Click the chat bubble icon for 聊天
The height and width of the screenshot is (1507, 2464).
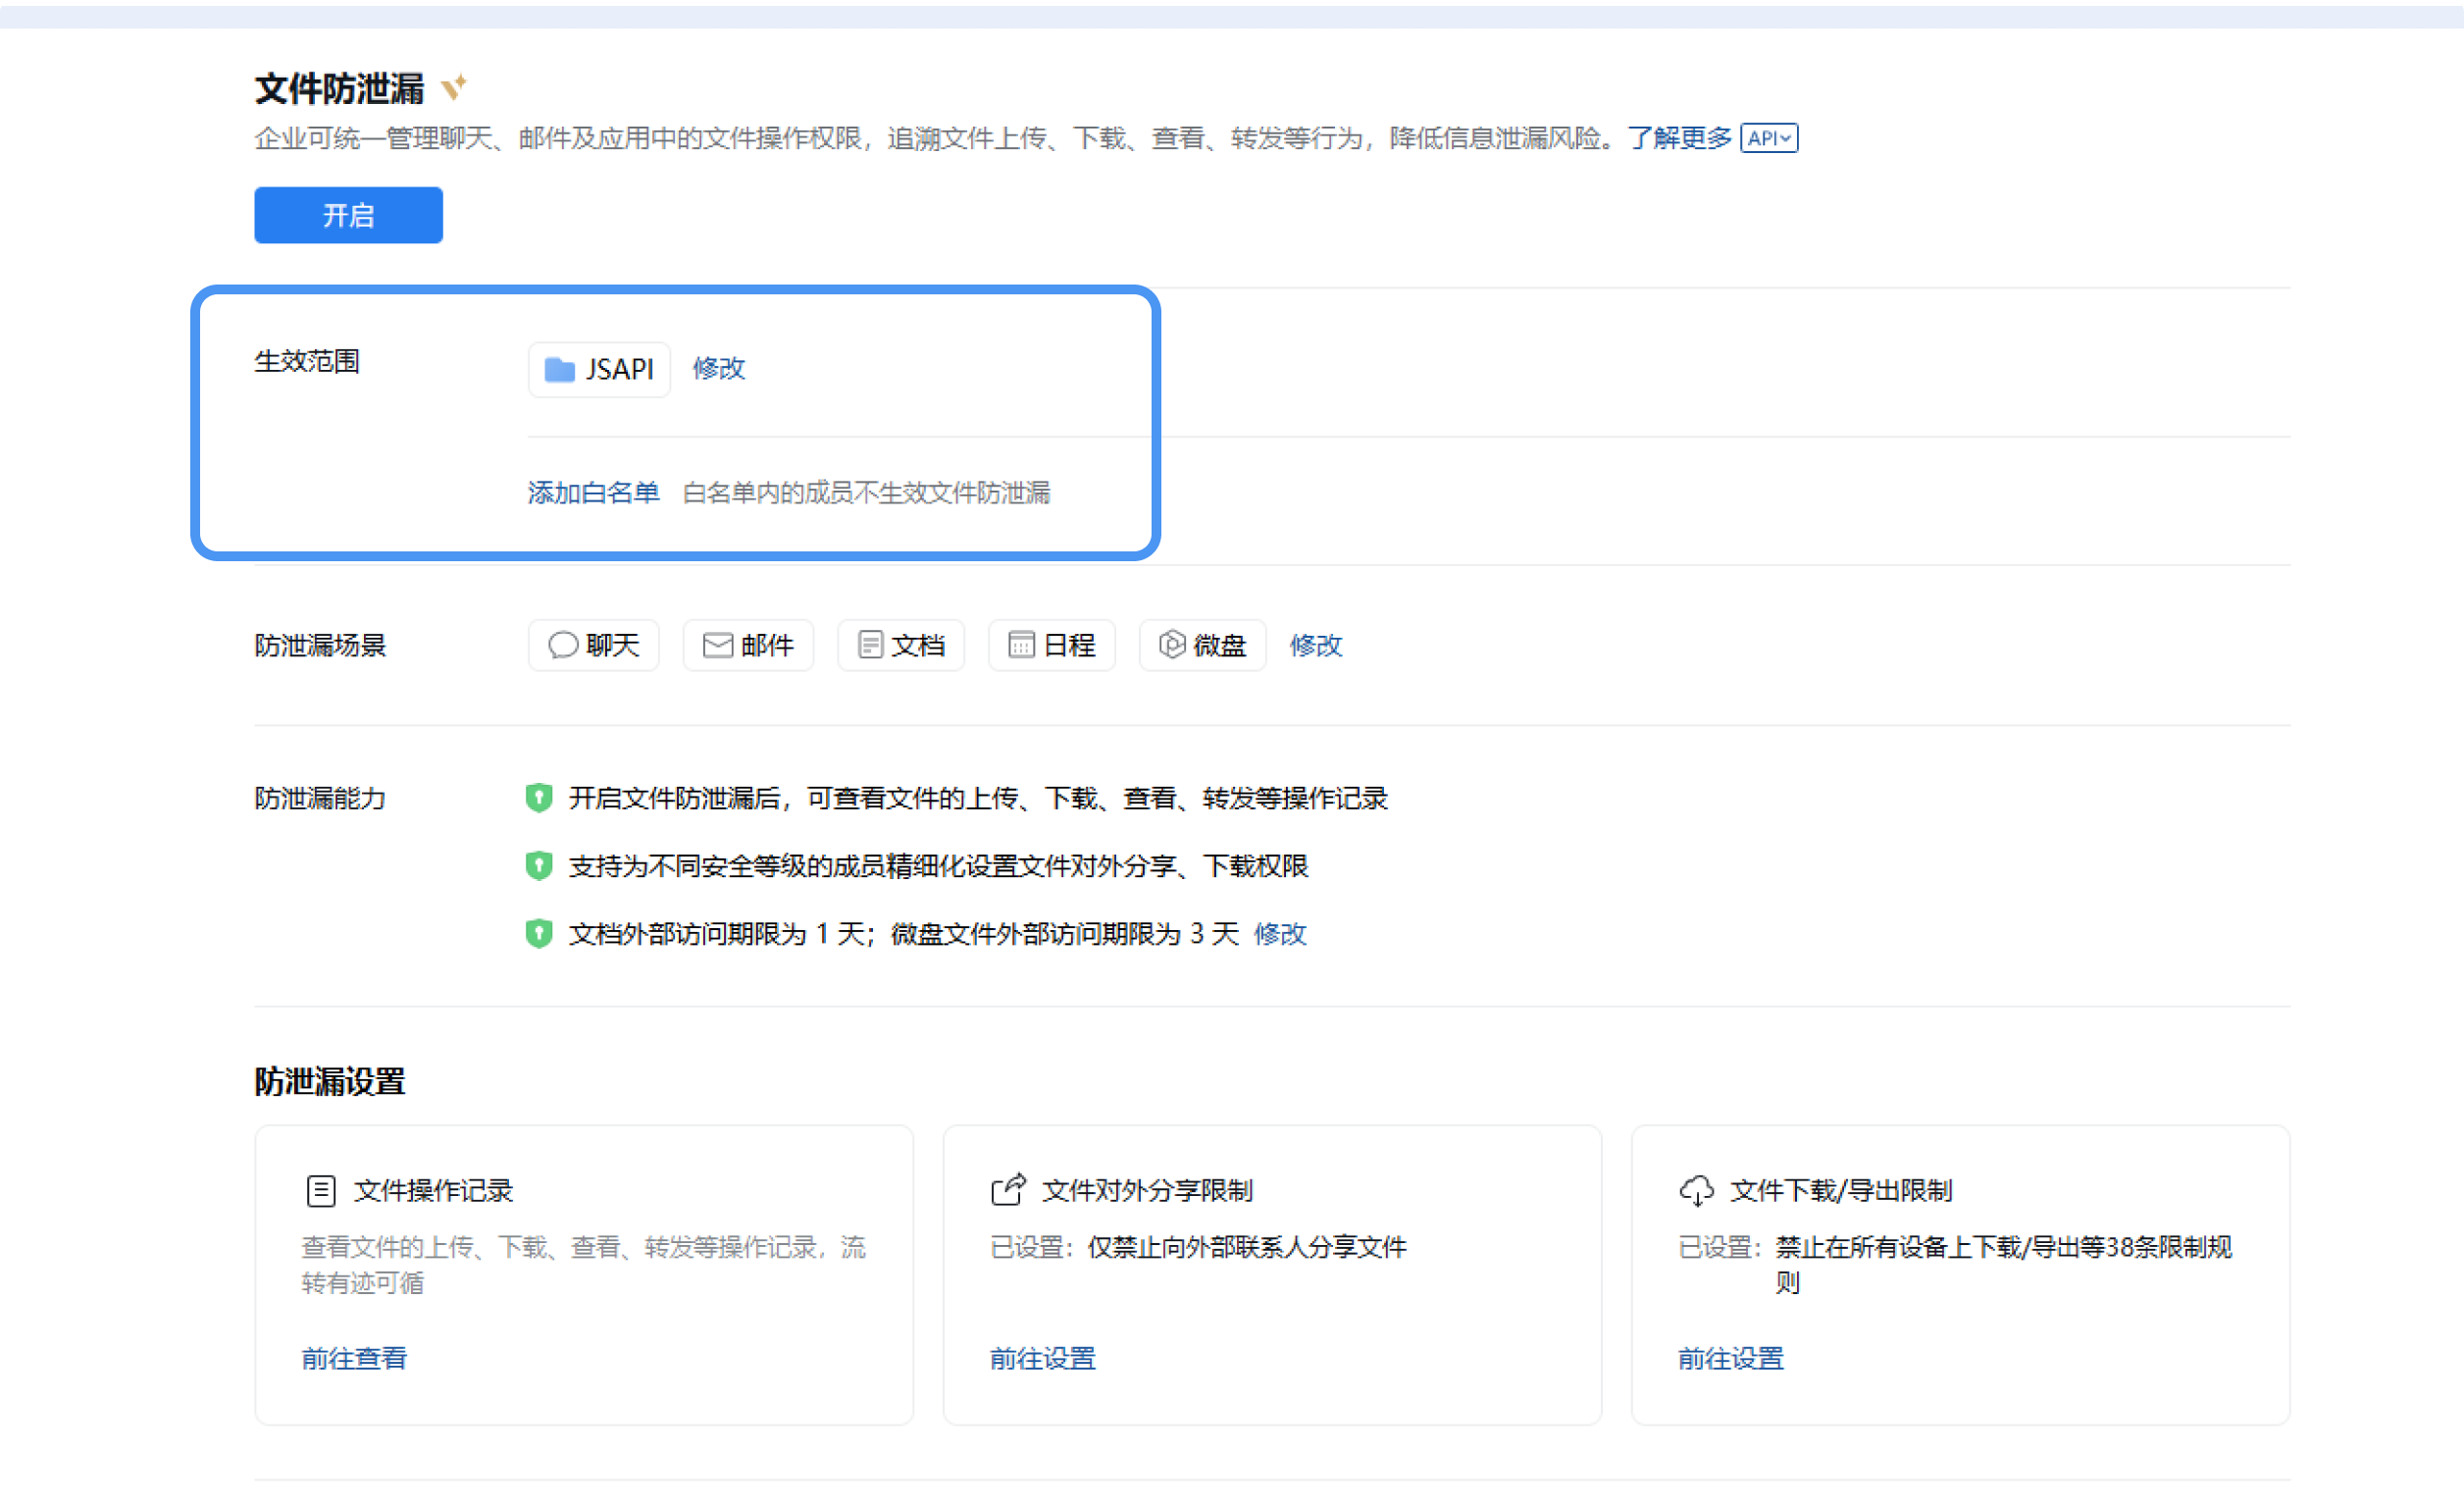(563, 645)
